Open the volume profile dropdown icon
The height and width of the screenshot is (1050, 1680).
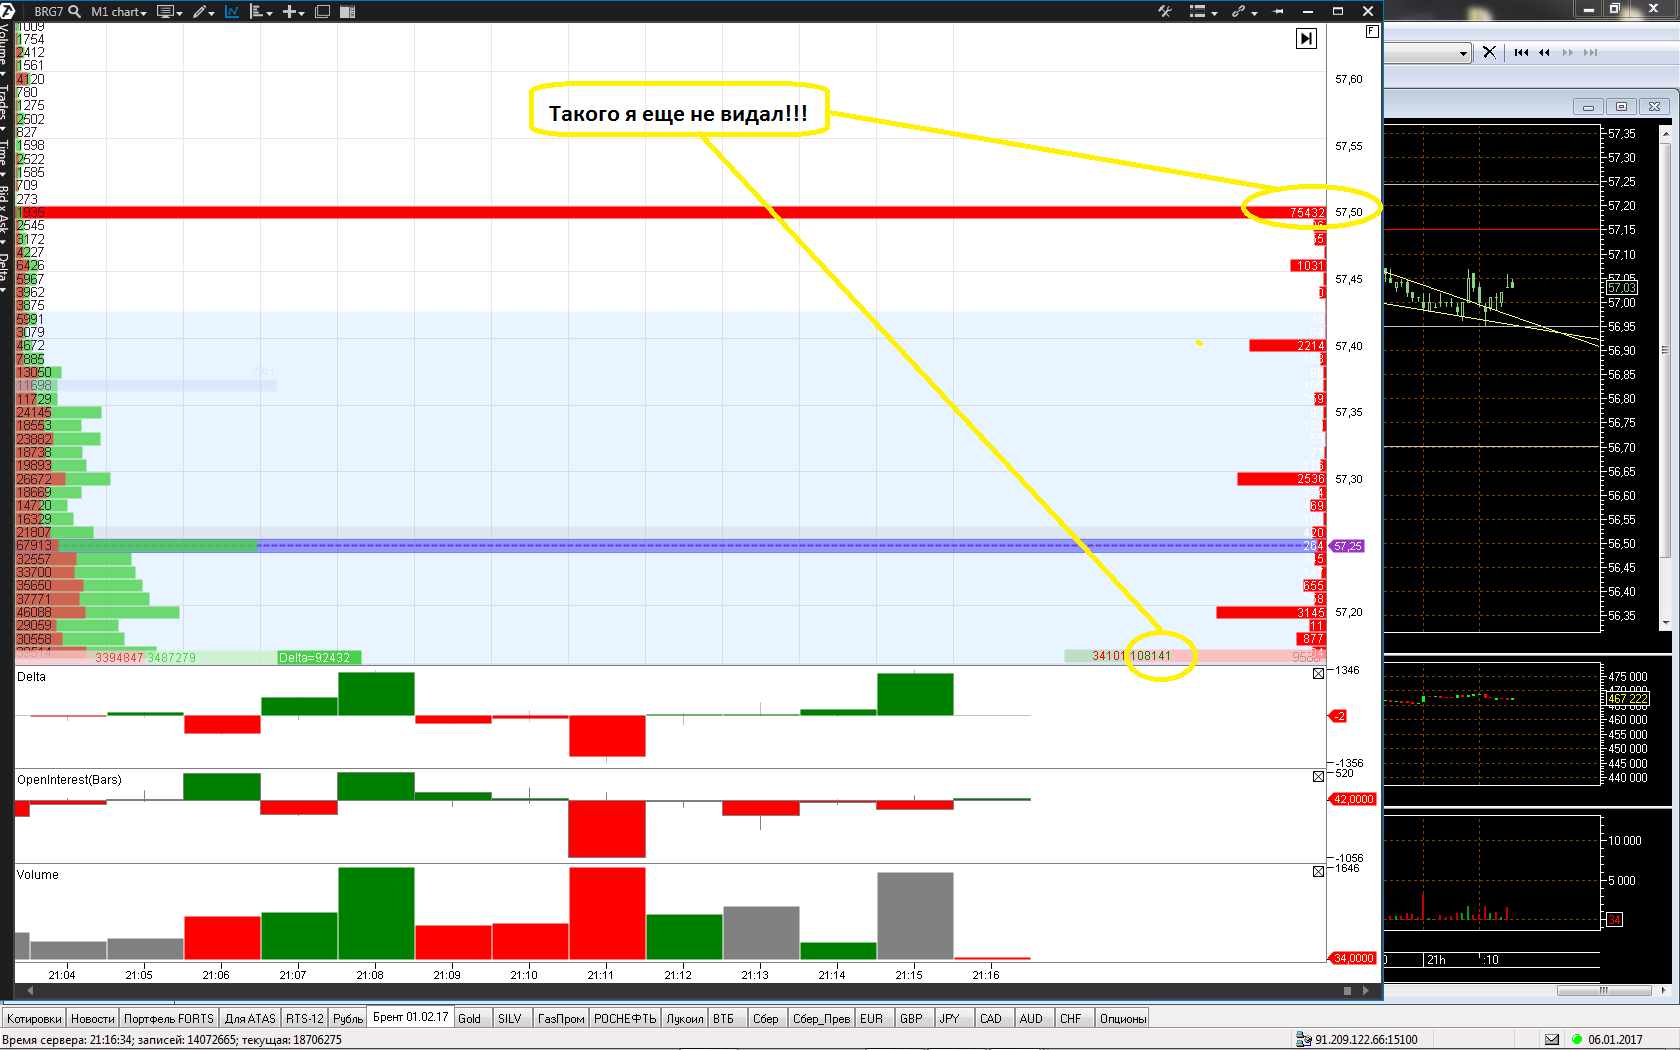pos(261,12)
